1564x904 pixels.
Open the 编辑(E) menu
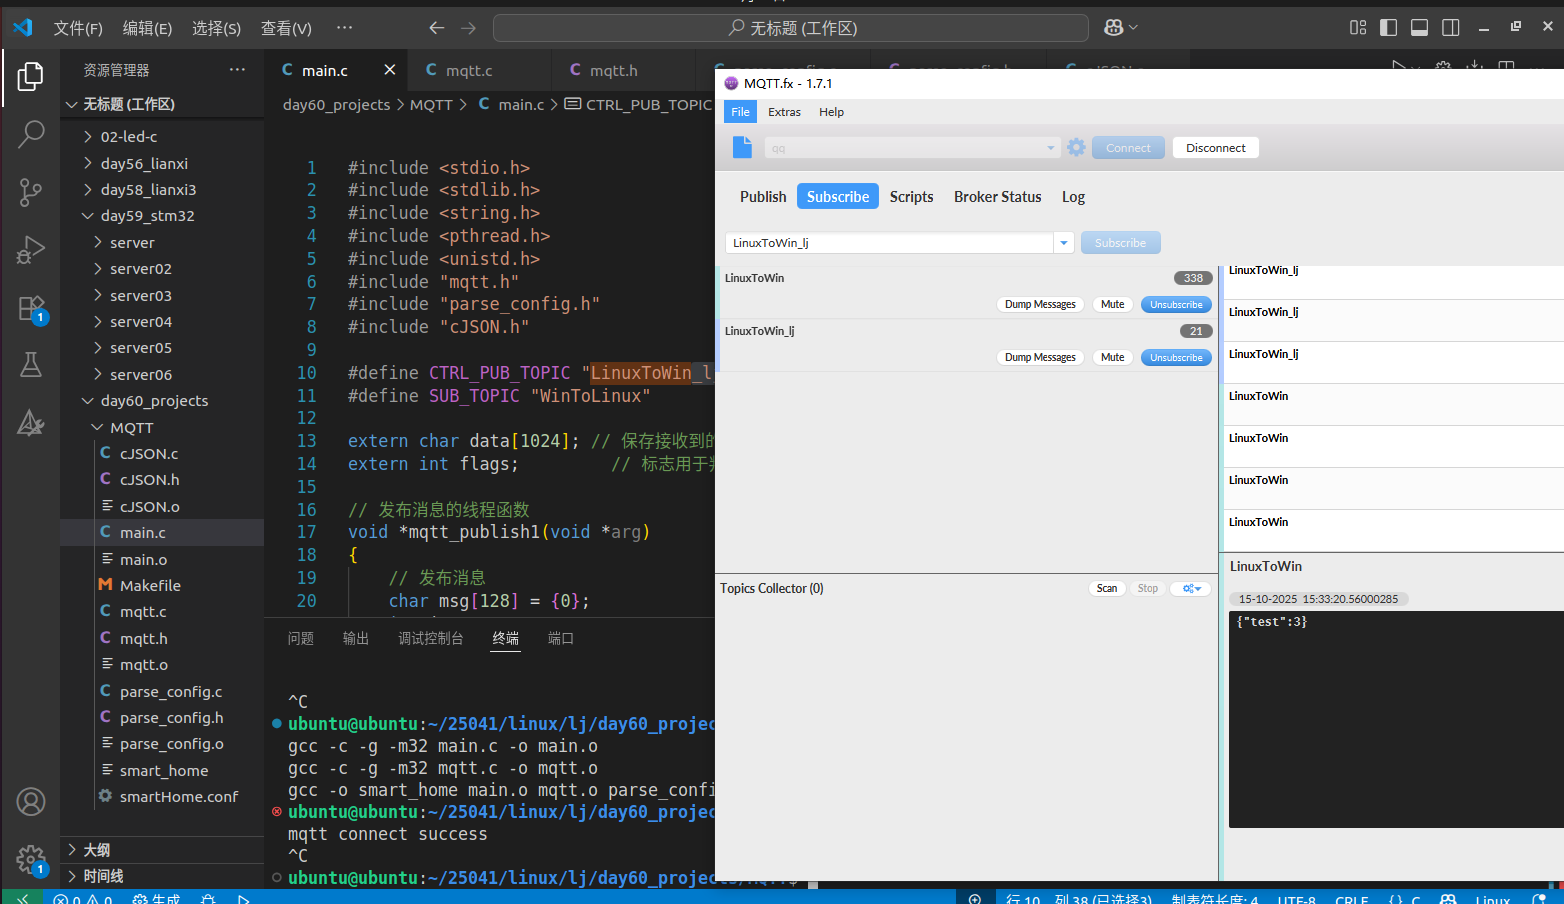[147, 28]
